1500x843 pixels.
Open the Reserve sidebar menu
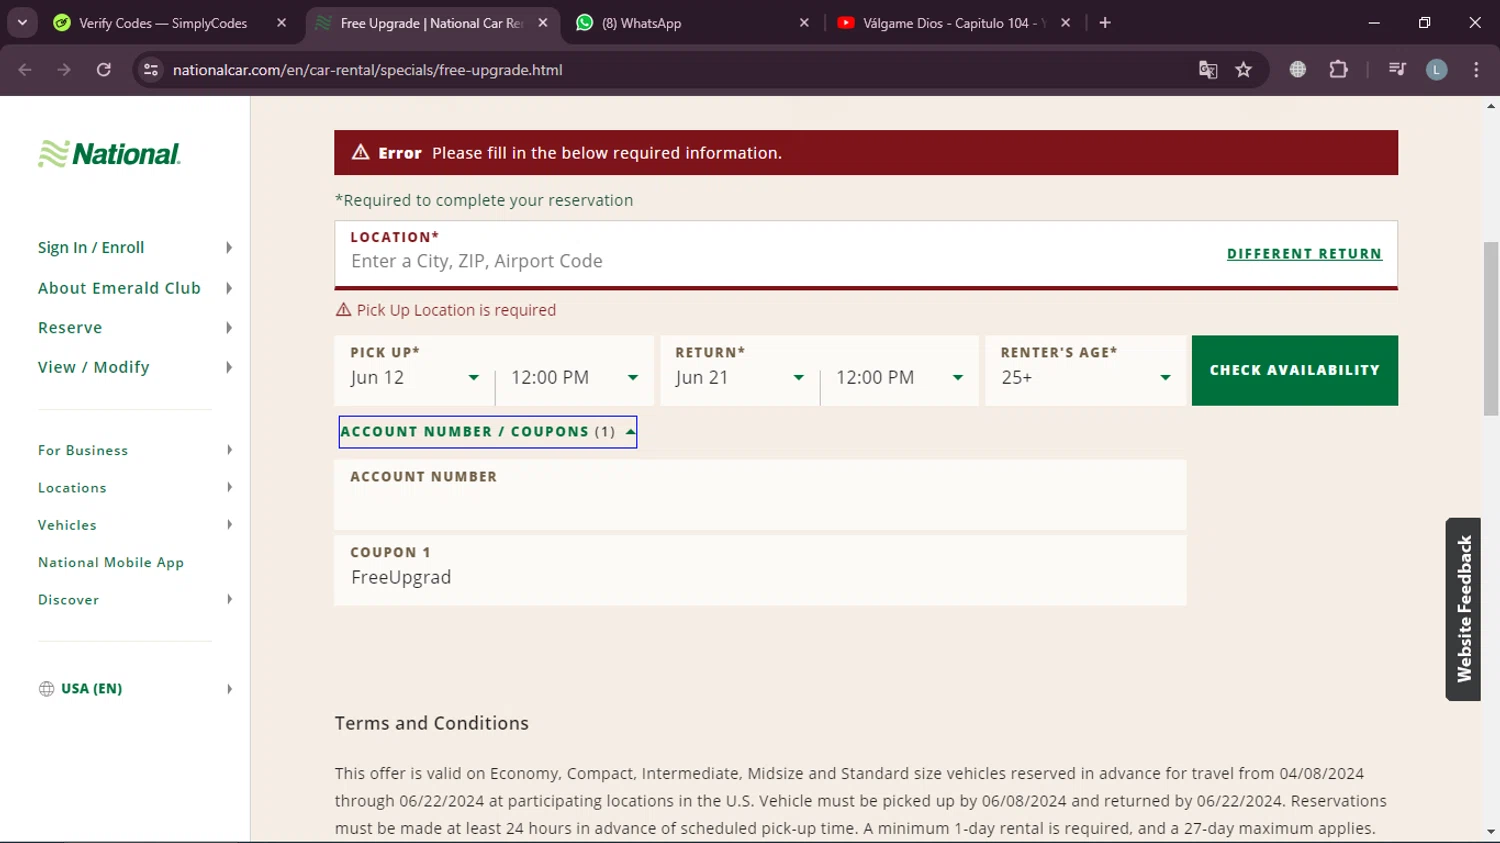click(x=135, y=328)
